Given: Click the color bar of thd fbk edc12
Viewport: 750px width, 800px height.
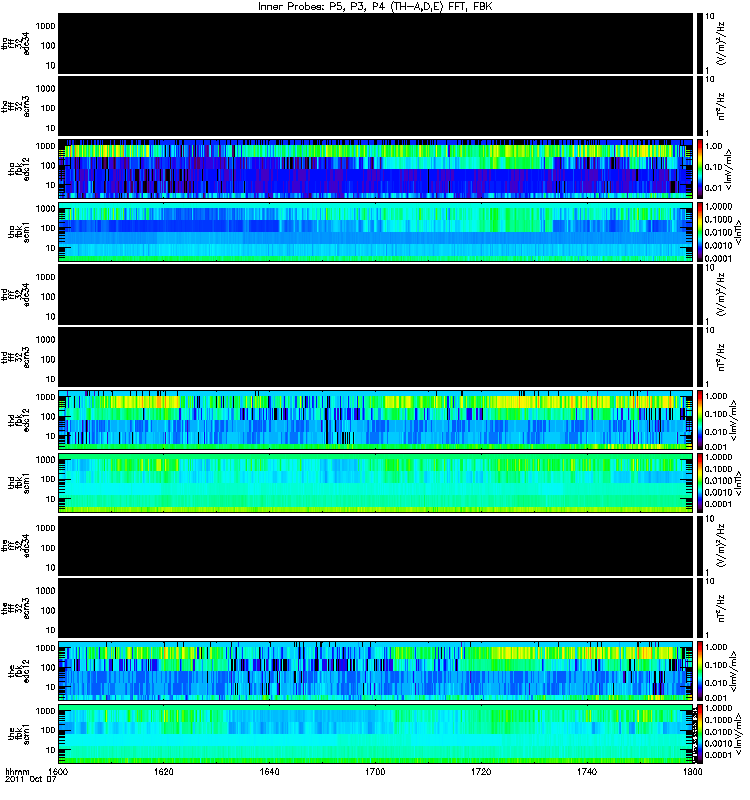Looking at the screenshot, I should click(700, 420).
